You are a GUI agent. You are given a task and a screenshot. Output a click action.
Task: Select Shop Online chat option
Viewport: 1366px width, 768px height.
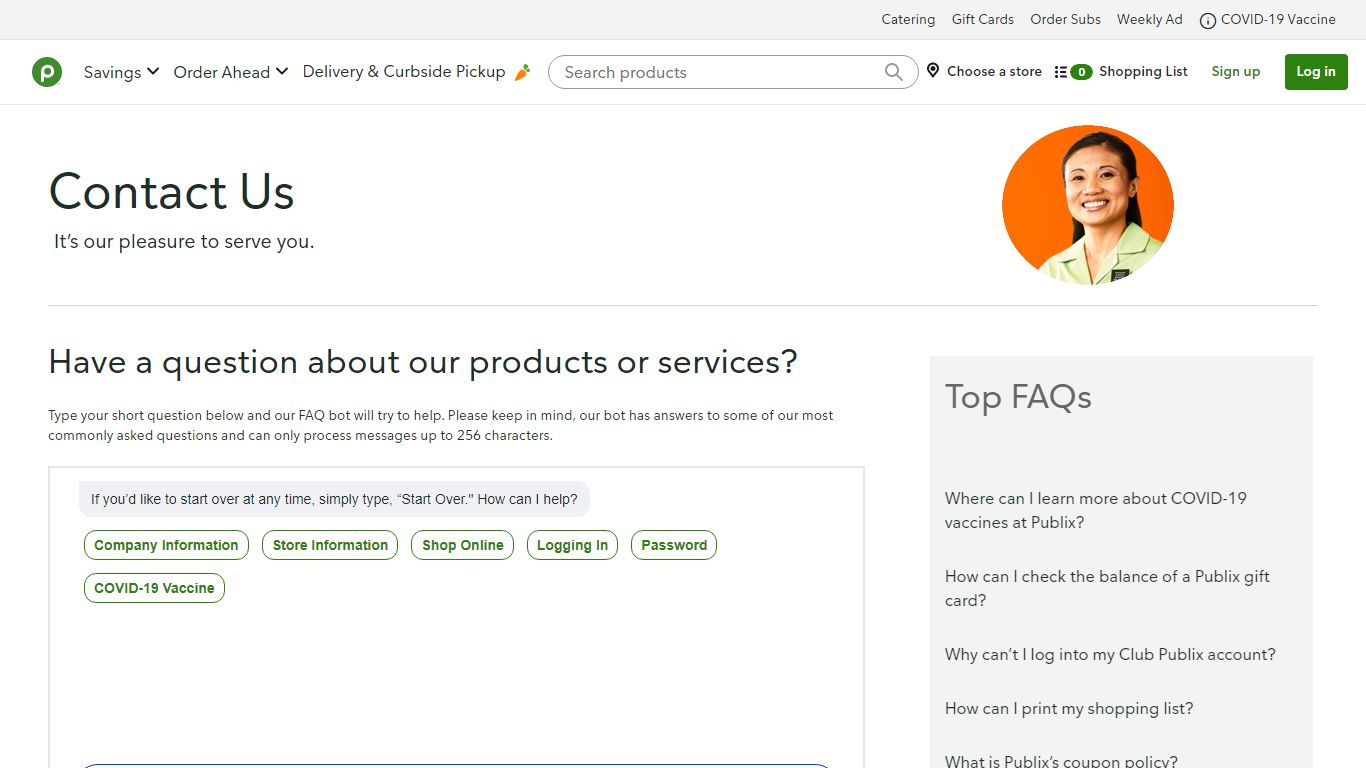(x=463, y=545)
